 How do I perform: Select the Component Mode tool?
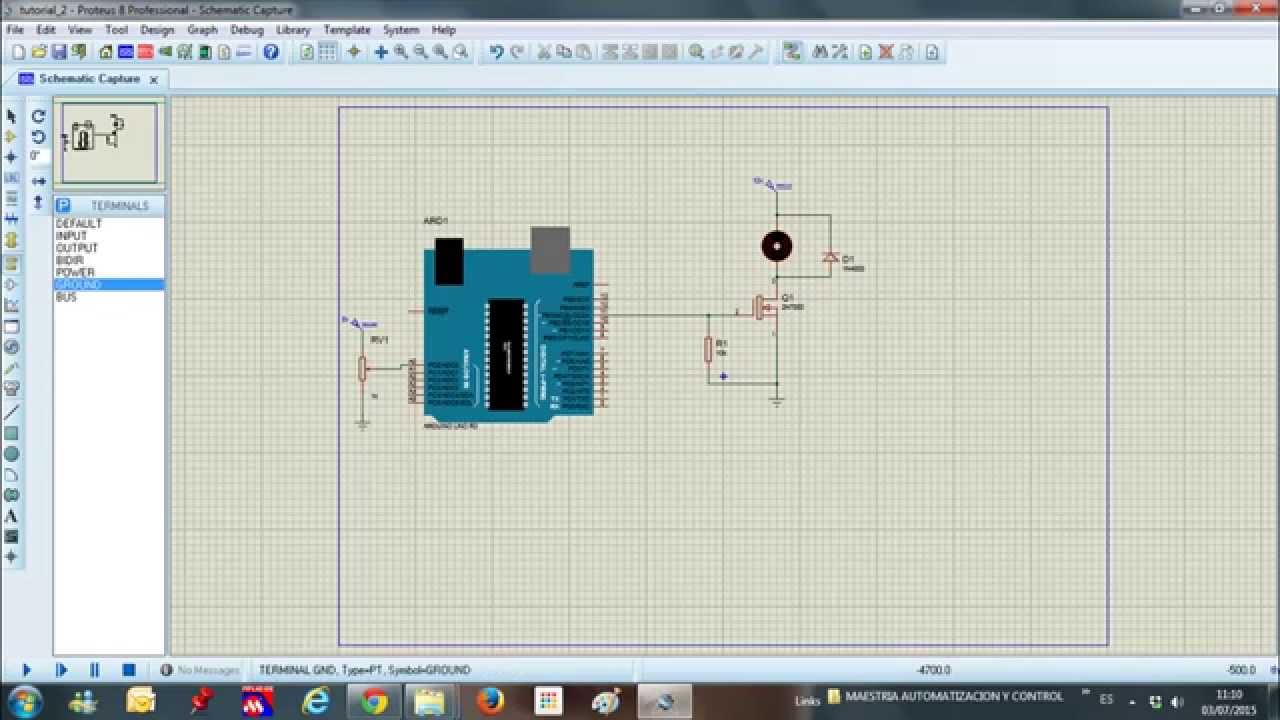(12, 137)
